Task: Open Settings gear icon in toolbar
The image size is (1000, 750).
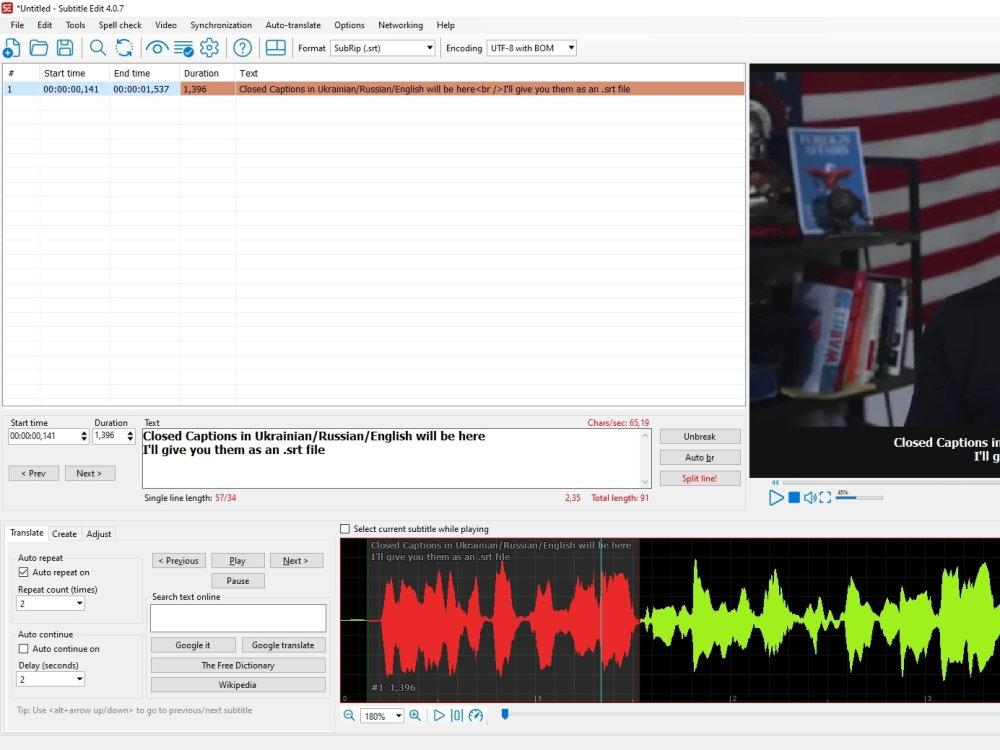Action: point(209,48)
